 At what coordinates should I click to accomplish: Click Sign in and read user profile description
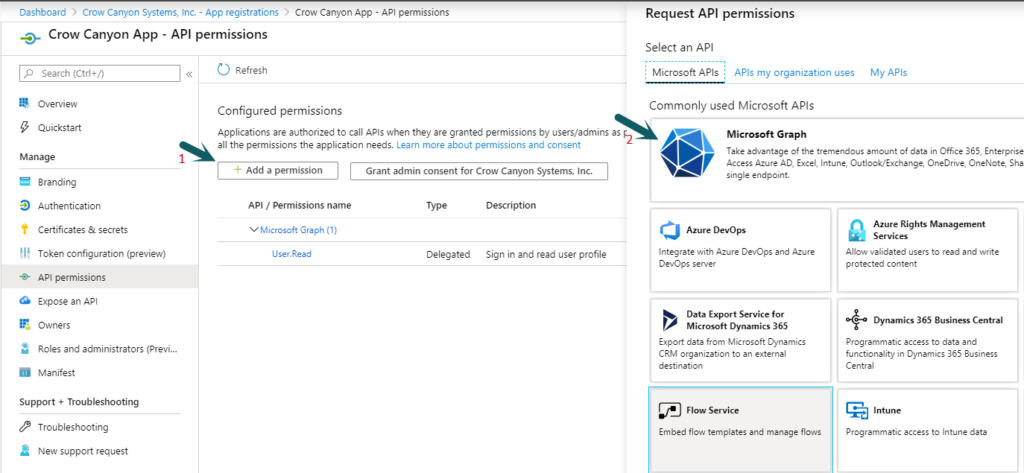[546, 254]
